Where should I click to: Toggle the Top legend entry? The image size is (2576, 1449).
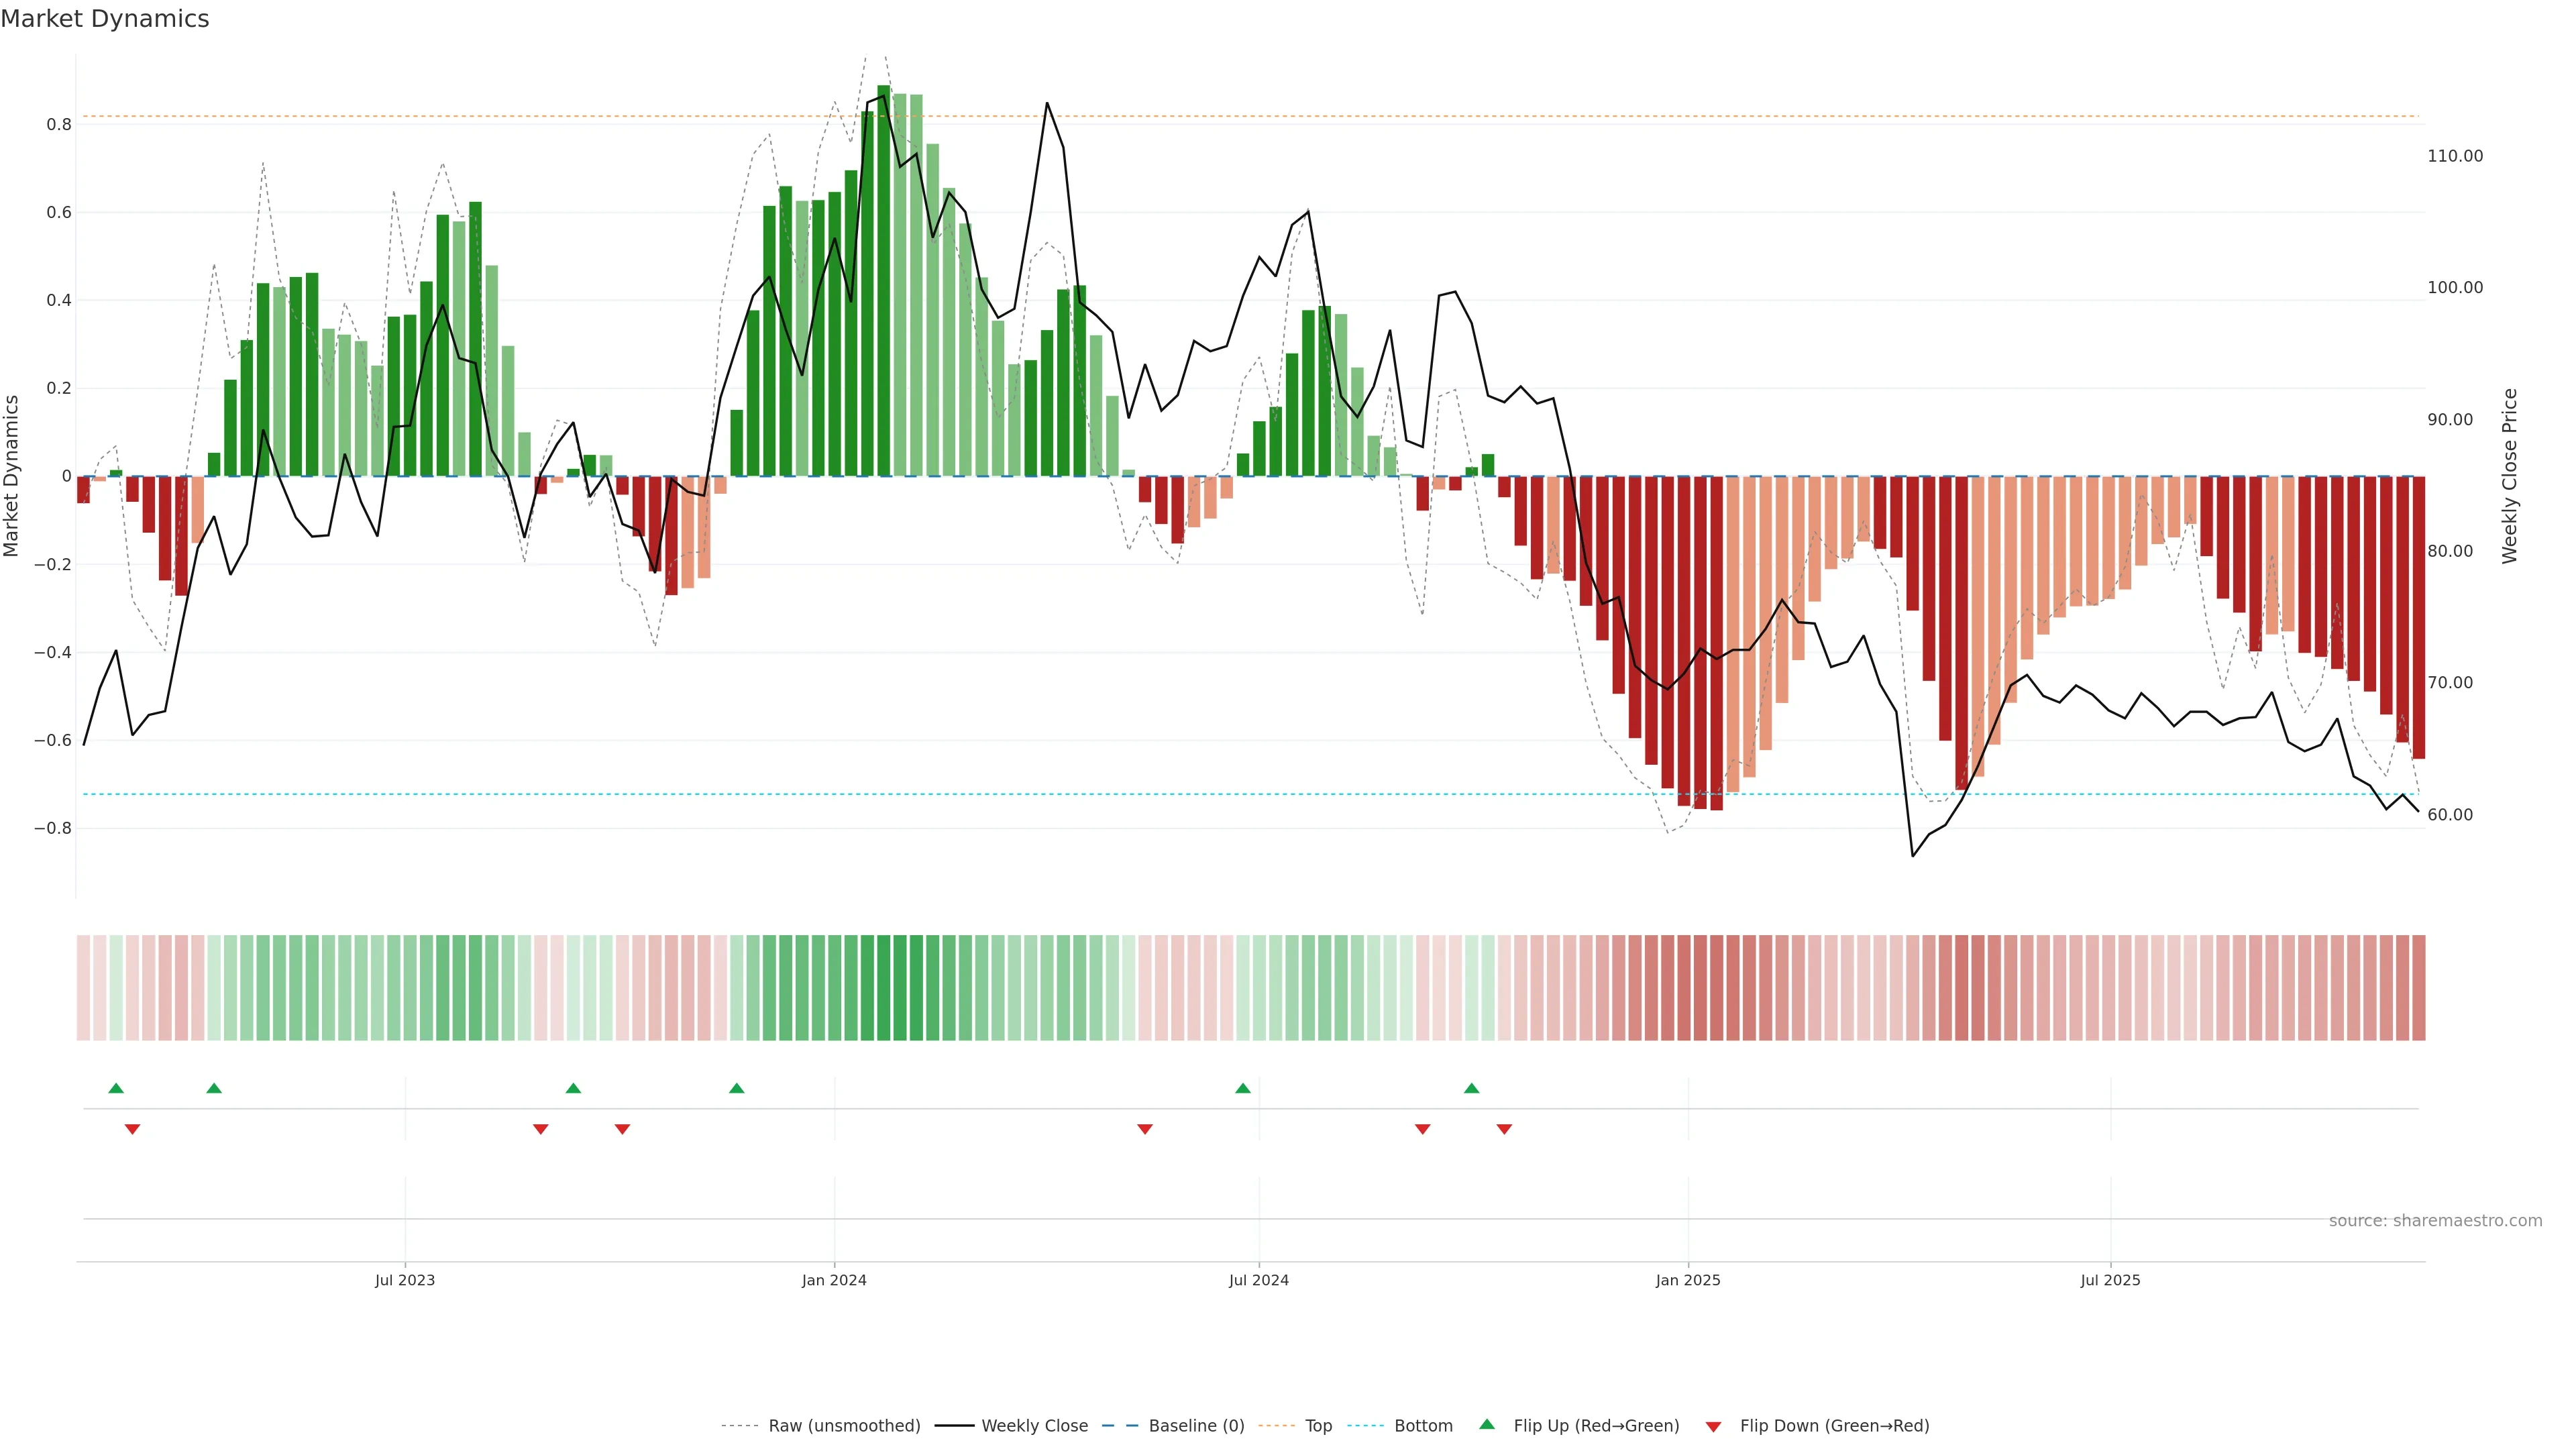click(x=1318, y=1426)
